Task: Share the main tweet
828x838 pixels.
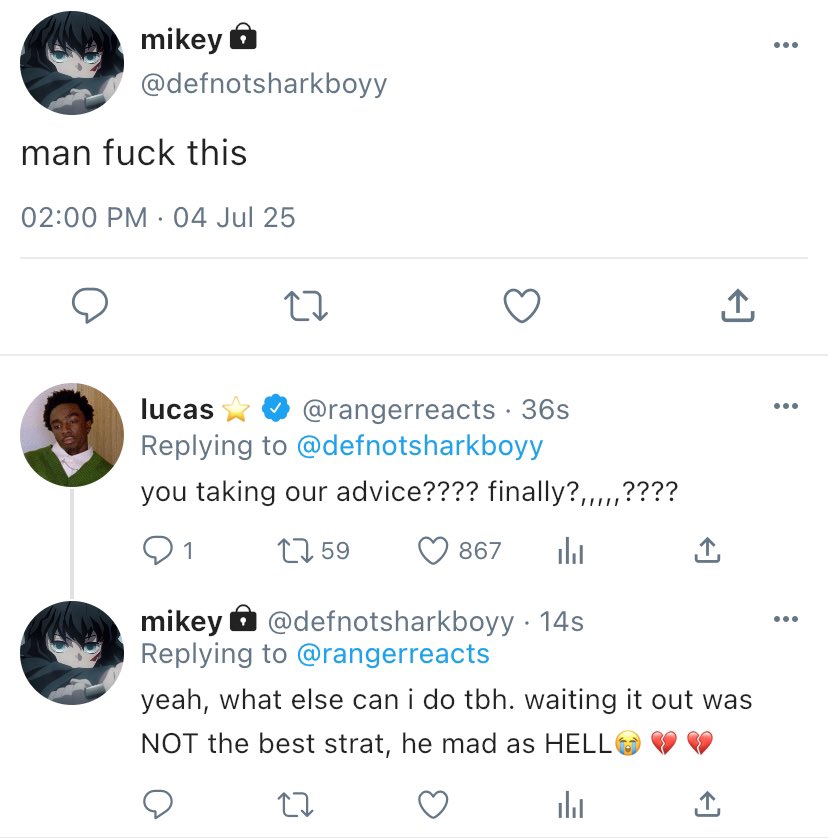Action: tap(737, 306)
